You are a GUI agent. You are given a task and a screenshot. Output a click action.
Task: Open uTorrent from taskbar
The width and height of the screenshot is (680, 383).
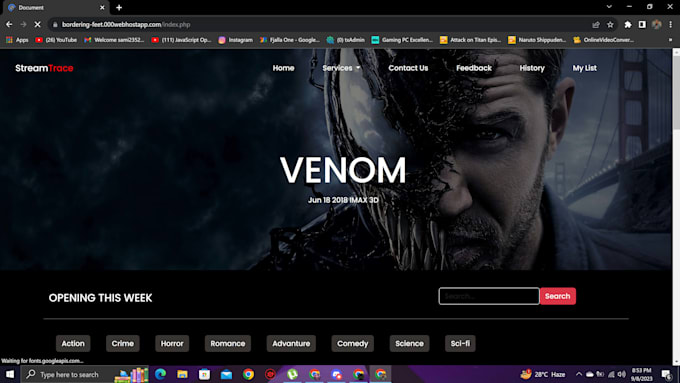292,374
